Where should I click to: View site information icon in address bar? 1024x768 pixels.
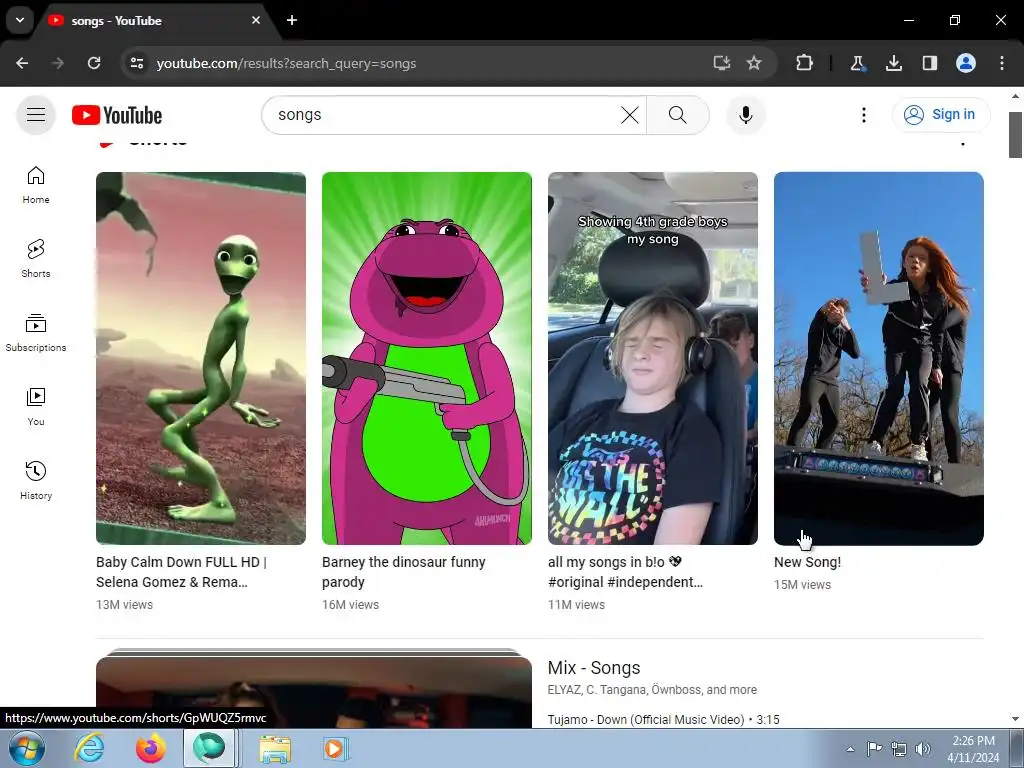[x=137, y=63]
